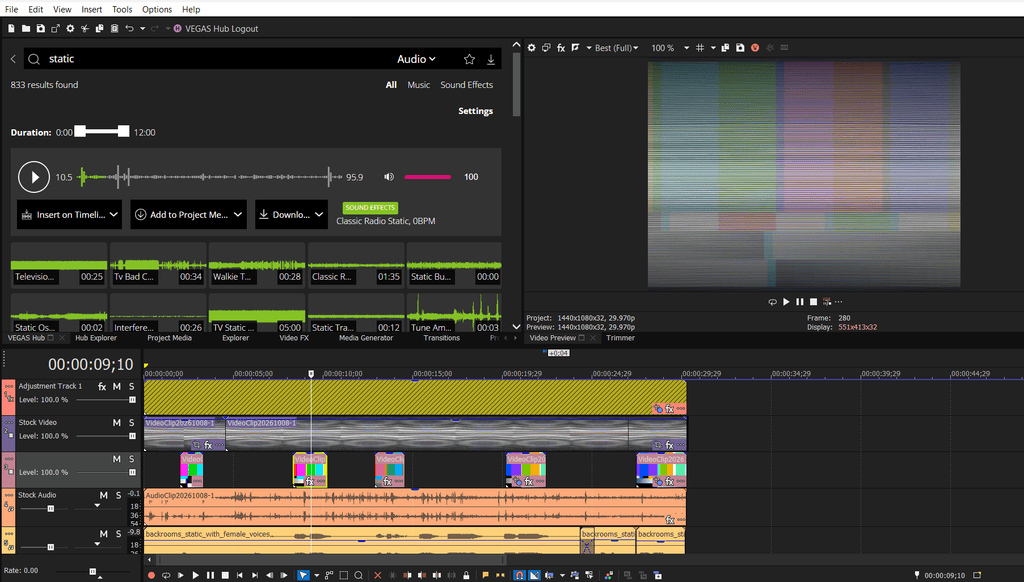The image size is (1024, 582).
Task: Mute Adjustment Track 1
Action: click(x=117, y=387)
